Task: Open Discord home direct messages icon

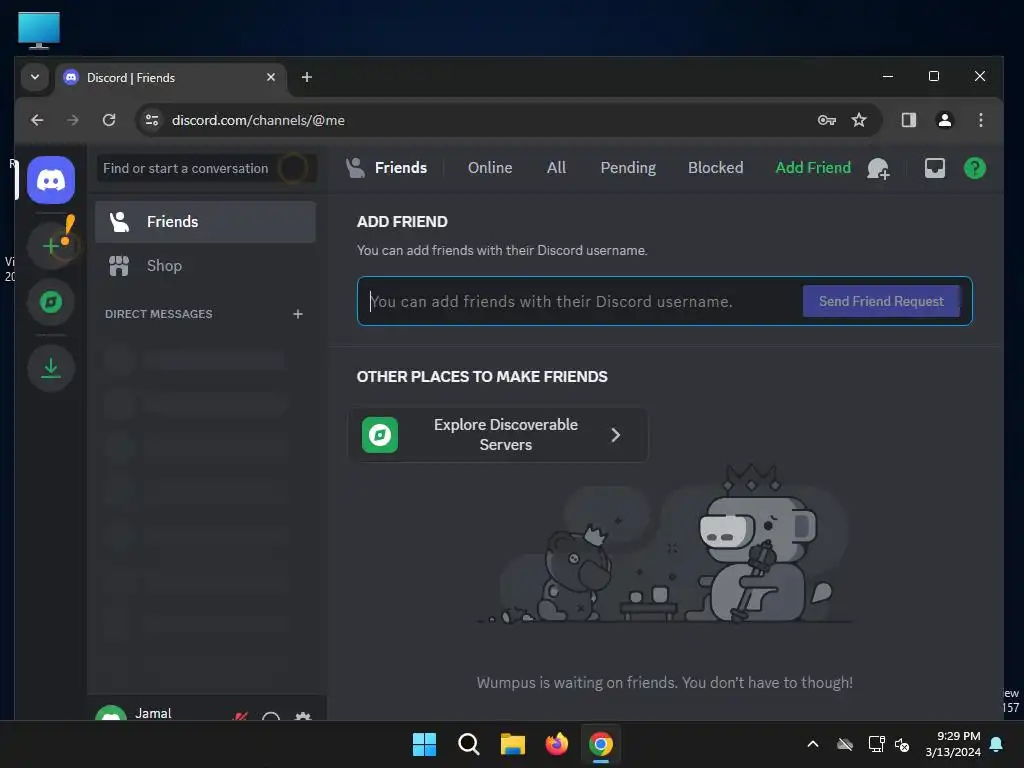Action: 51,180
